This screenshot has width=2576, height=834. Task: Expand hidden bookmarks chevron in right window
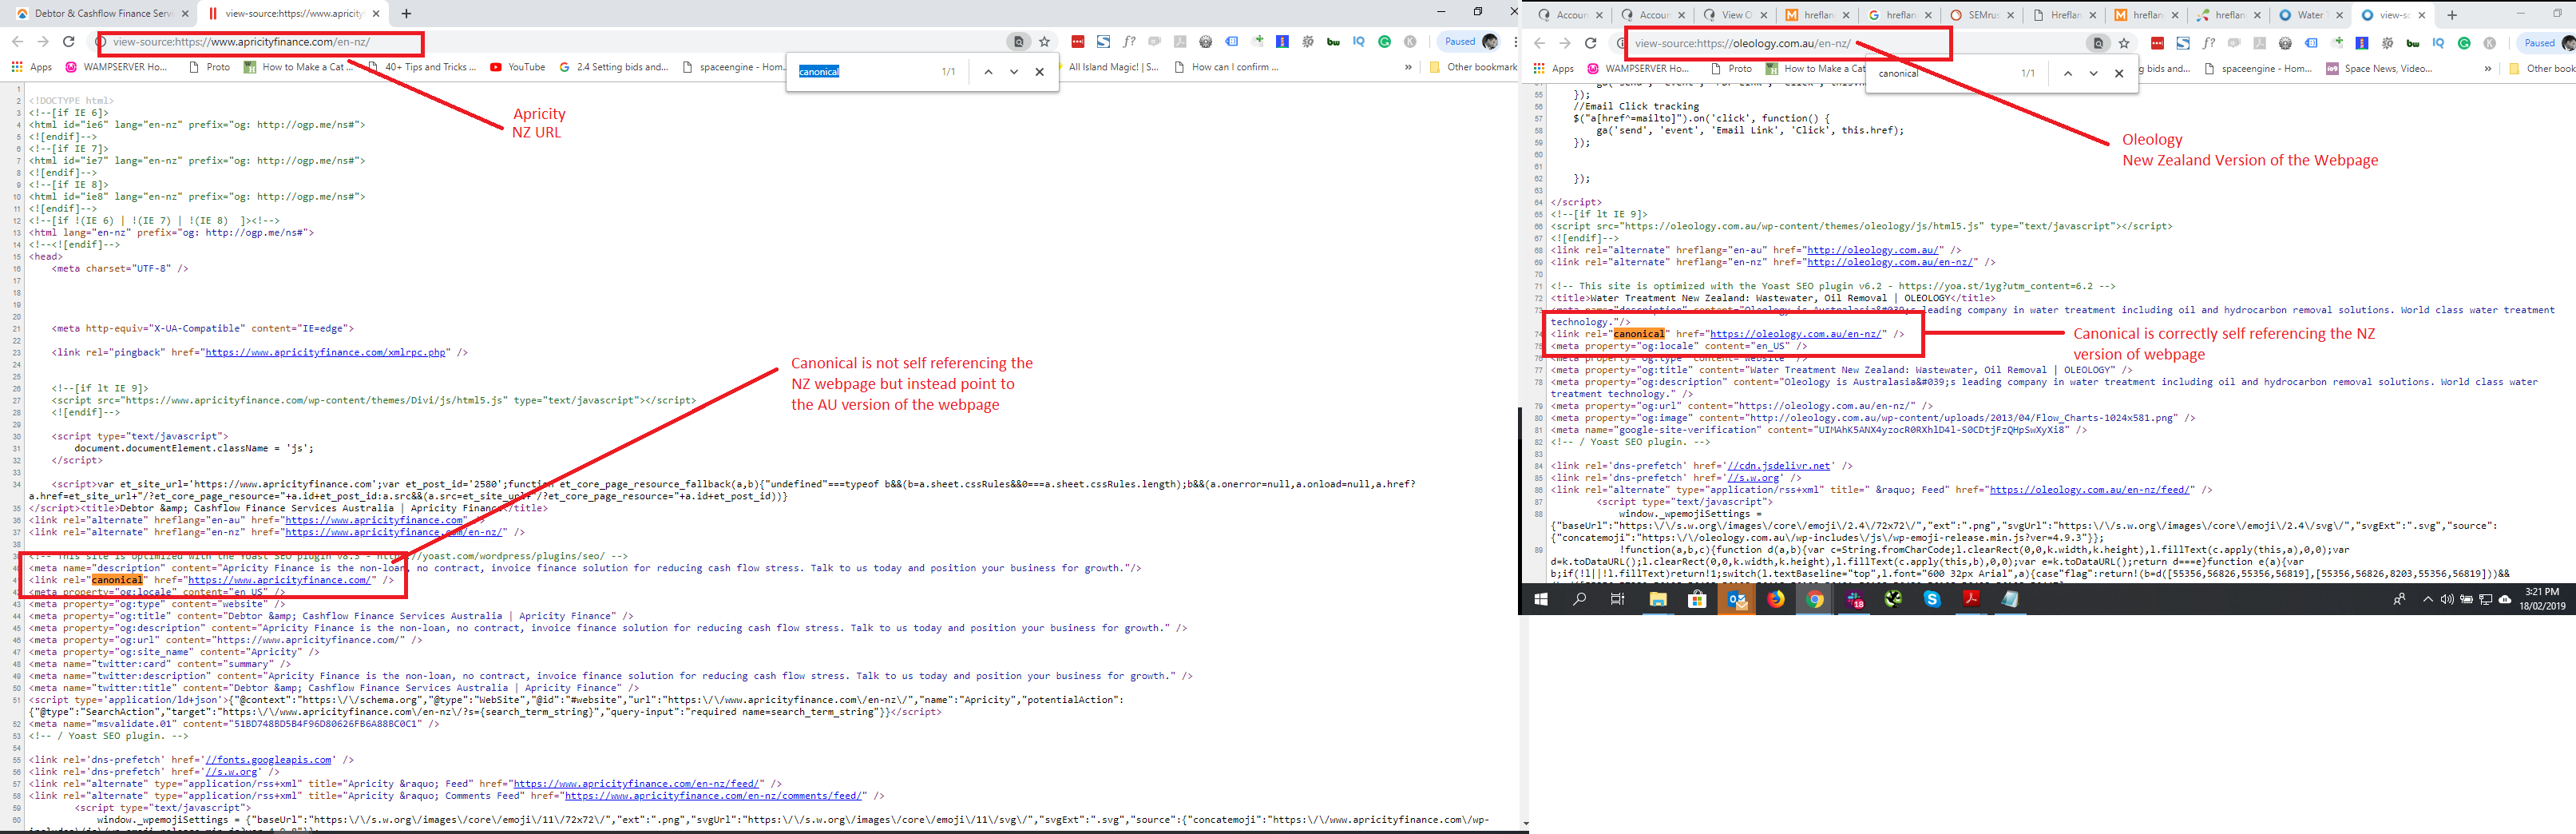(x=2488, y=69)
